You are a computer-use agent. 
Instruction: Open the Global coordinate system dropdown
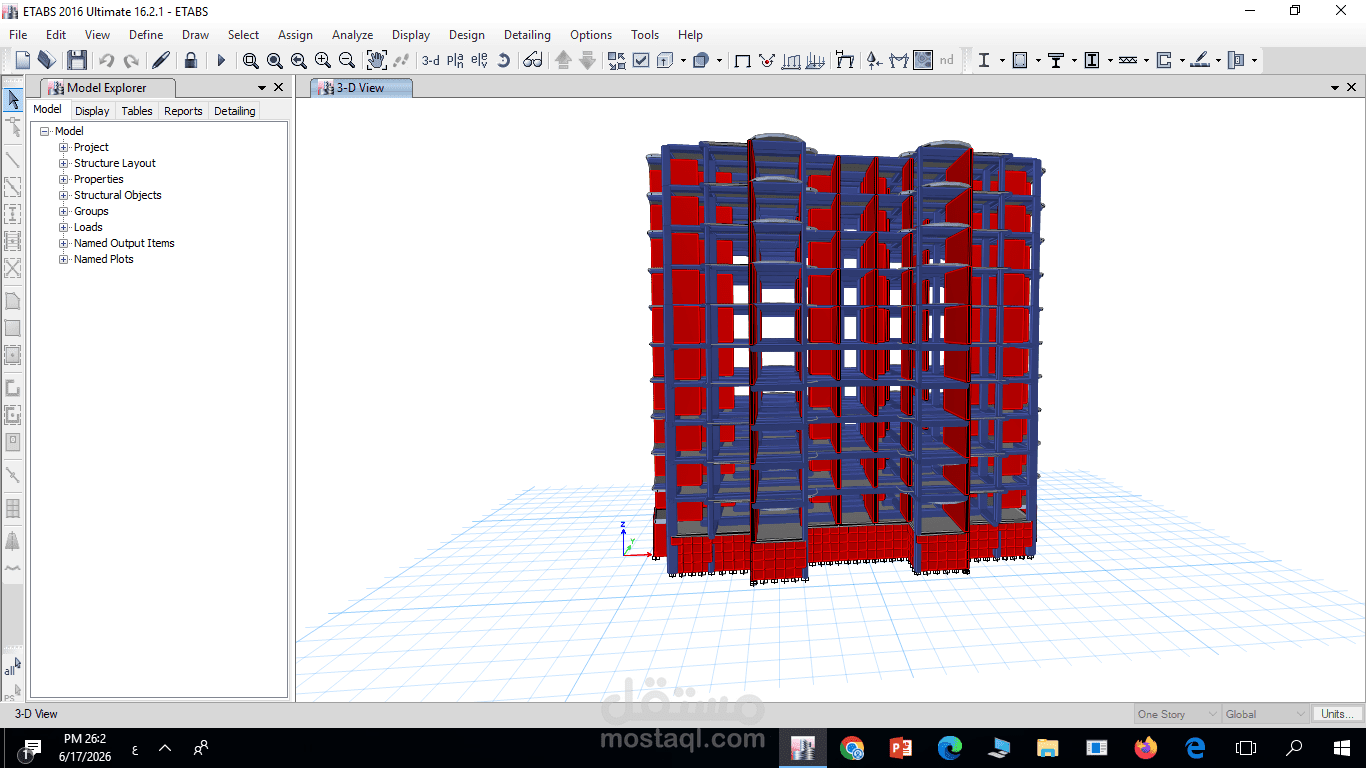pos(1266,714)
